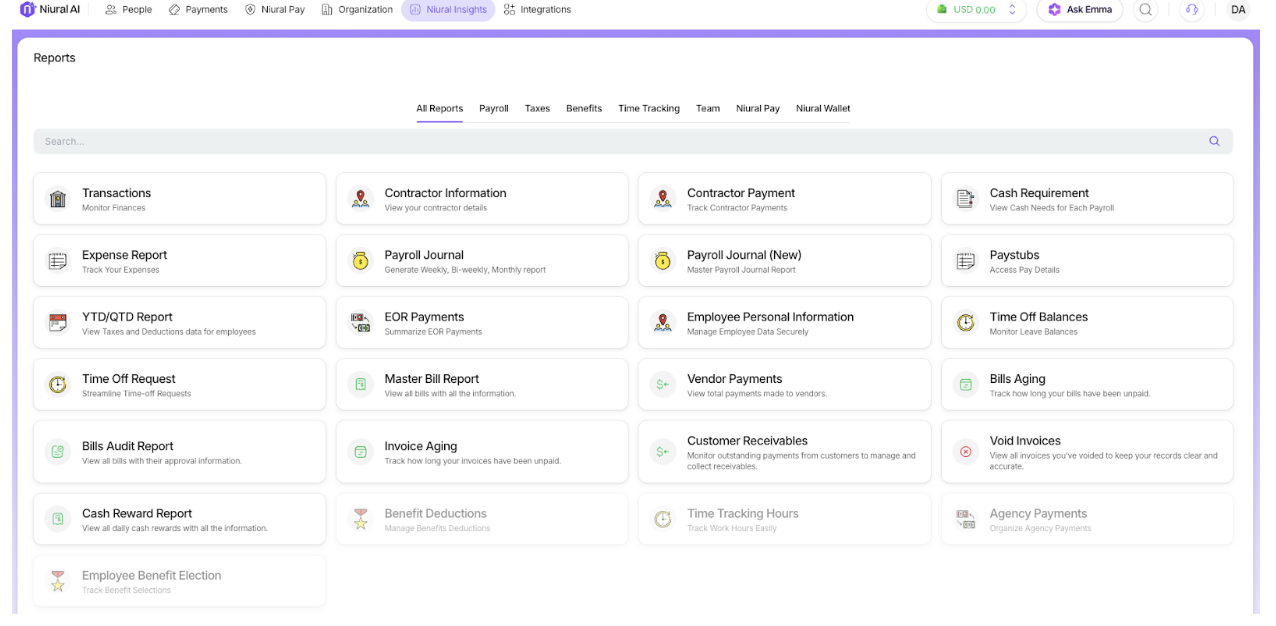Click the Transactions bank building icon
The width and height of the screenshot is (1276, 626).
point(58,199)
